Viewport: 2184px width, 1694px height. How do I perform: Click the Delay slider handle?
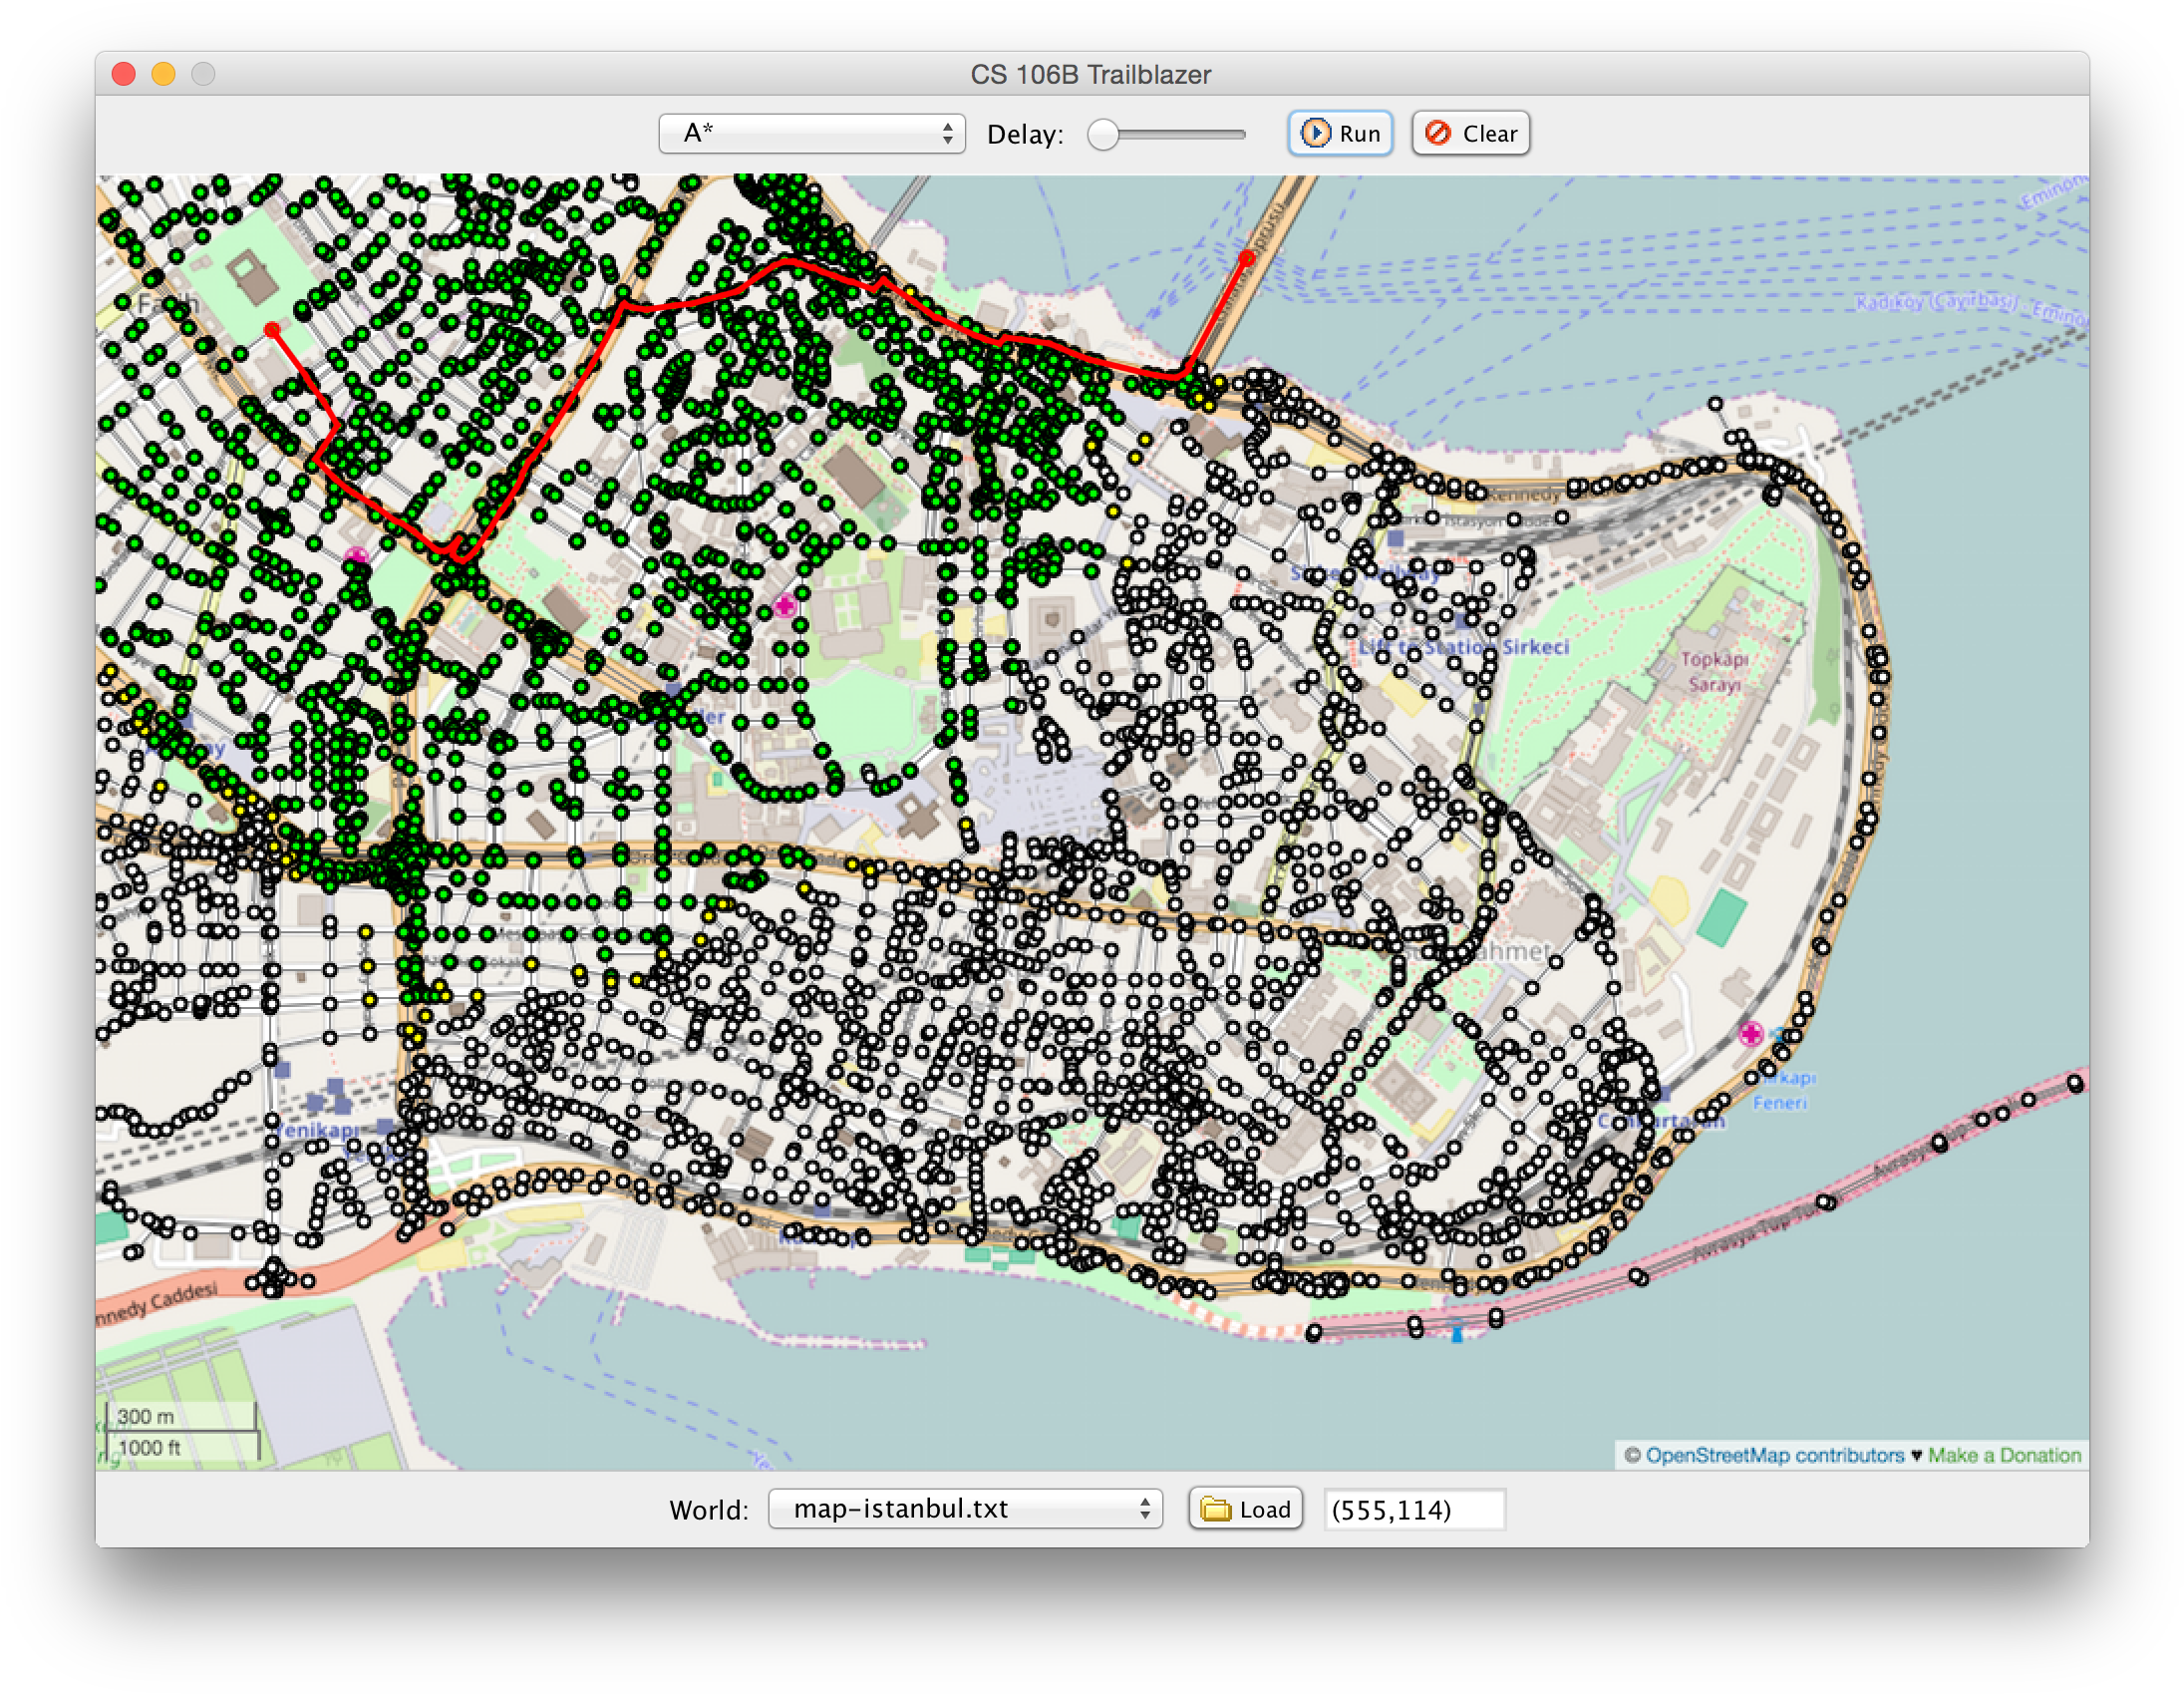point(1104,133)
